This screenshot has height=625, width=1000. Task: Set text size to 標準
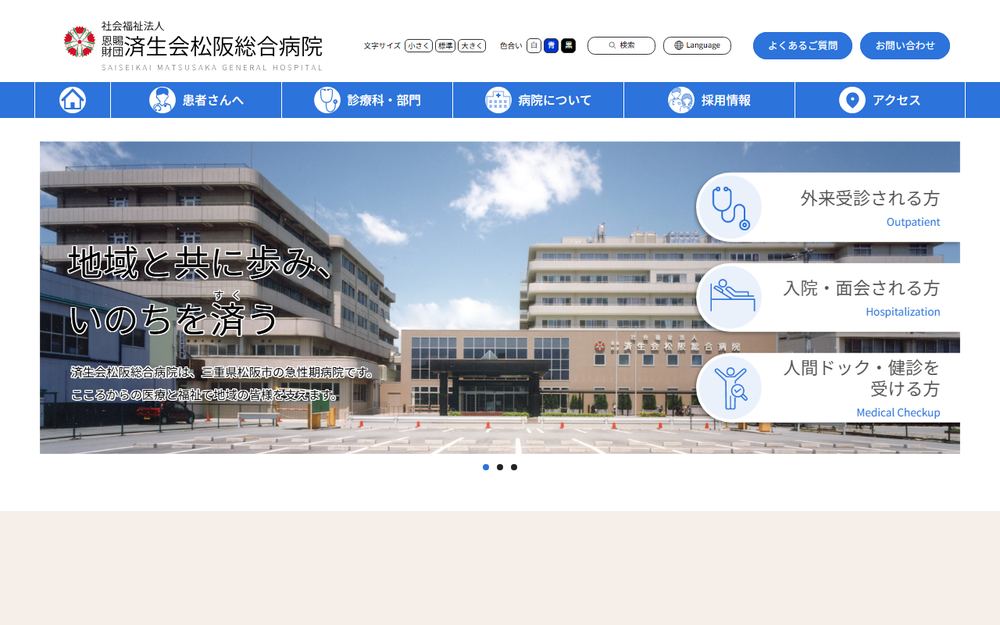tap(445, 46)
